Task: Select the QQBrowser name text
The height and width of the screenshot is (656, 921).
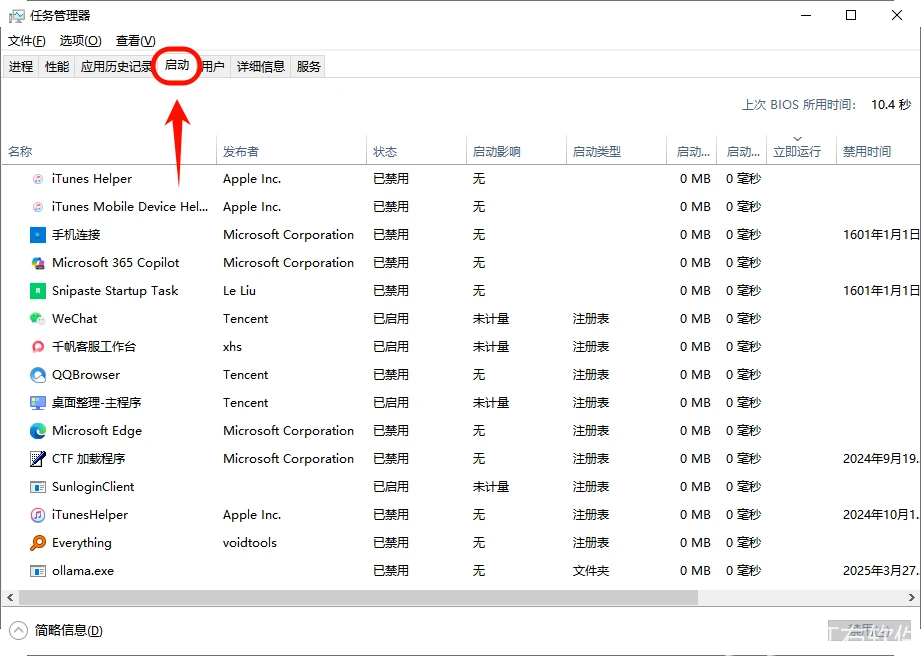Action: coord(86,375)
